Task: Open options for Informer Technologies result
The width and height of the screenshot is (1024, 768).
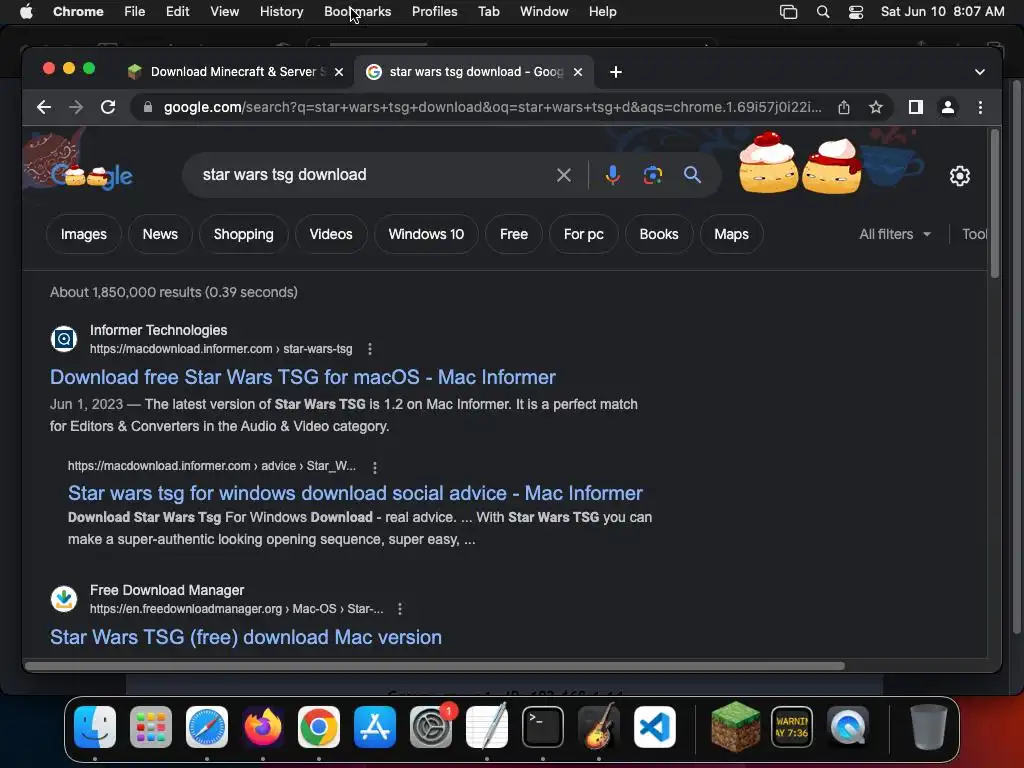Action: tap(370, 349)
